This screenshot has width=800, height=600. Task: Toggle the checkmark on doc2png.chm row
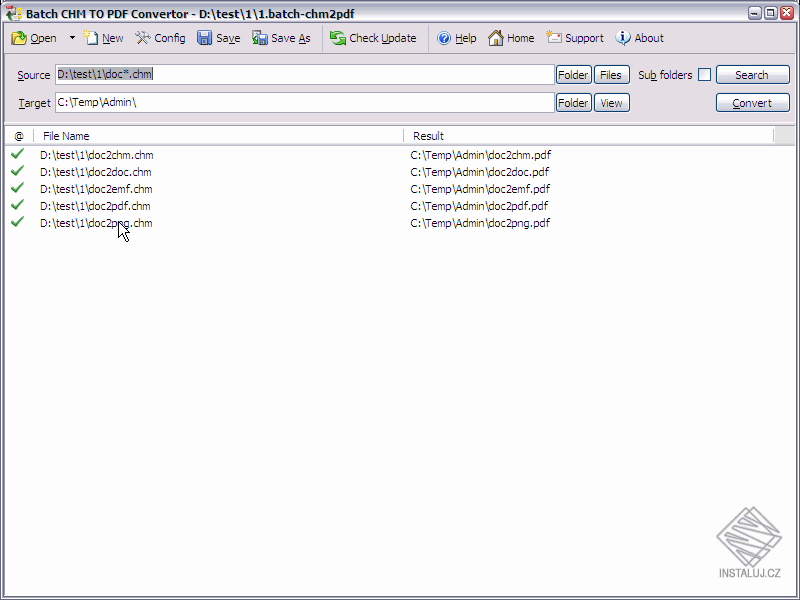click(x=16, y=223)
